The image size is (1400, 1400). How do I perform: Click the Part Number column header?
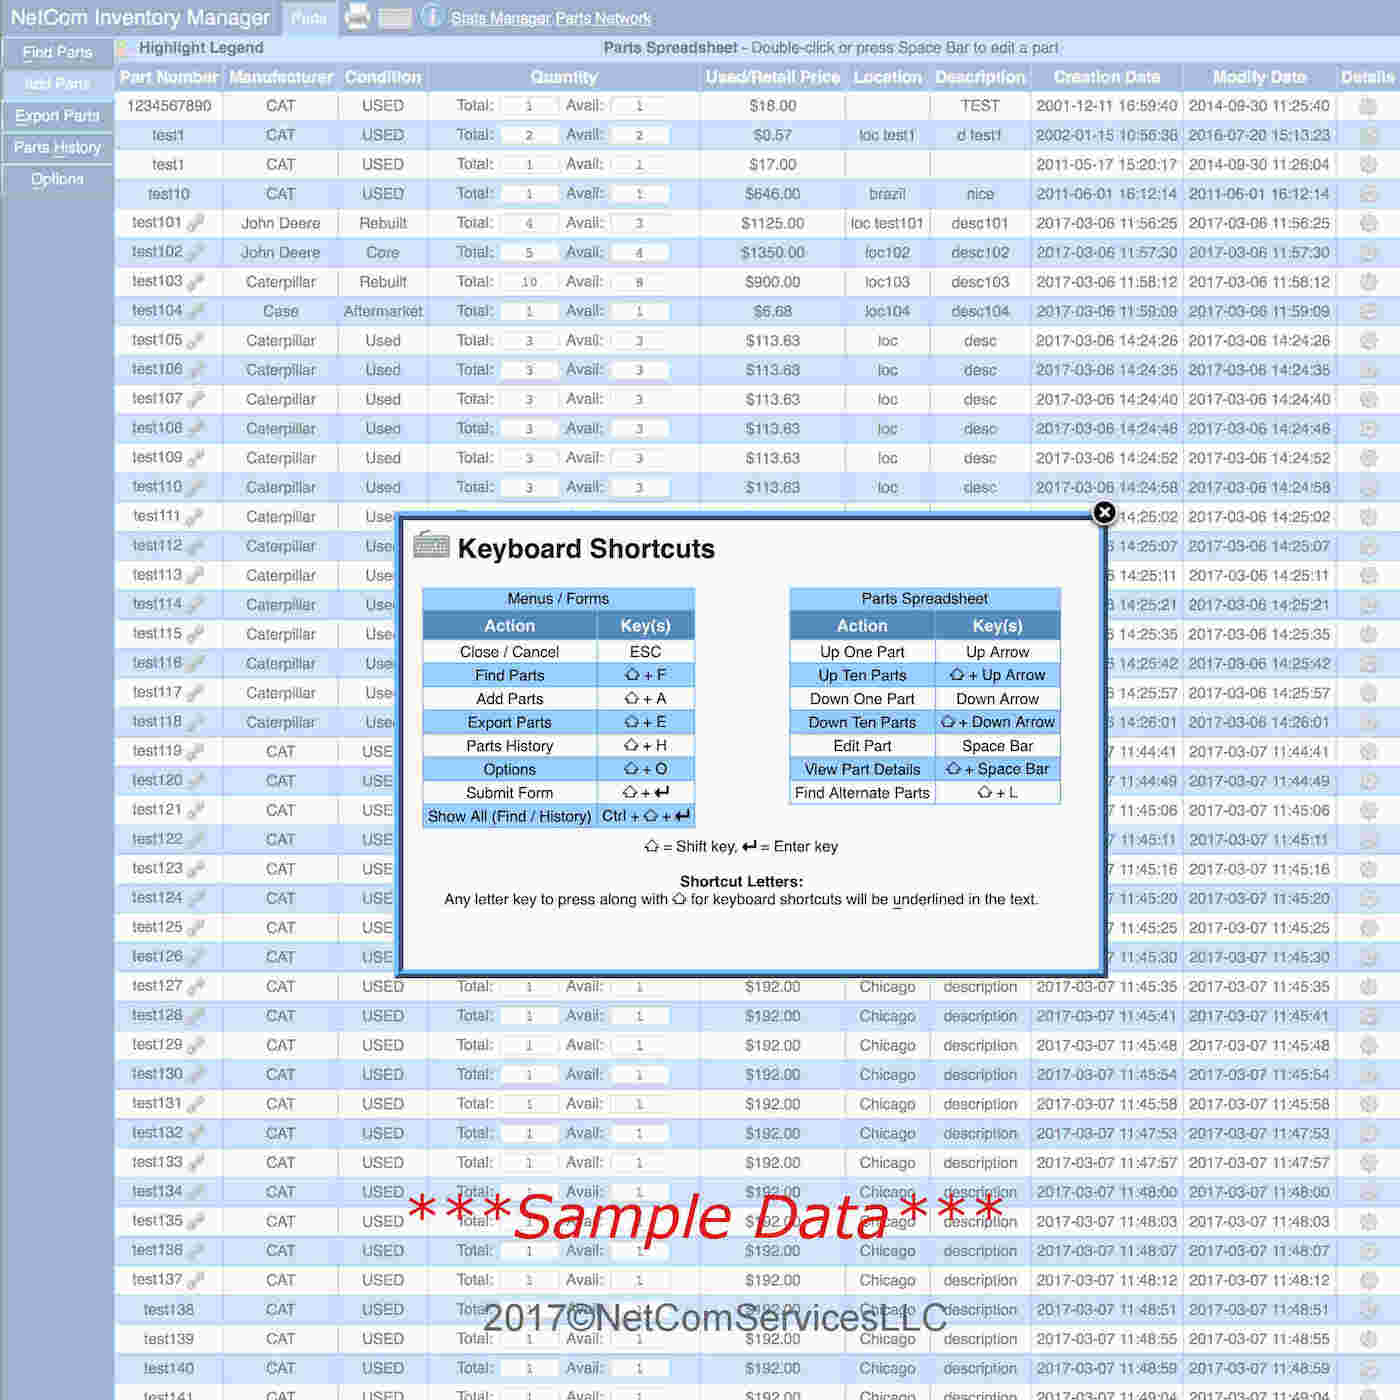(x=169, y=77)
